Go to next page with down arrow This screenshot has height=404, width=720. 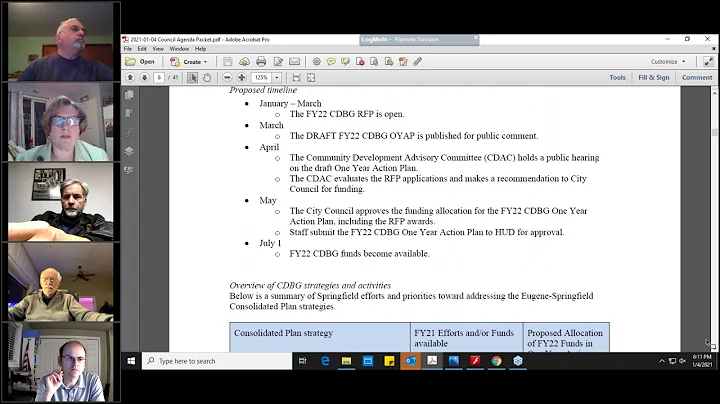pos(144,78)
